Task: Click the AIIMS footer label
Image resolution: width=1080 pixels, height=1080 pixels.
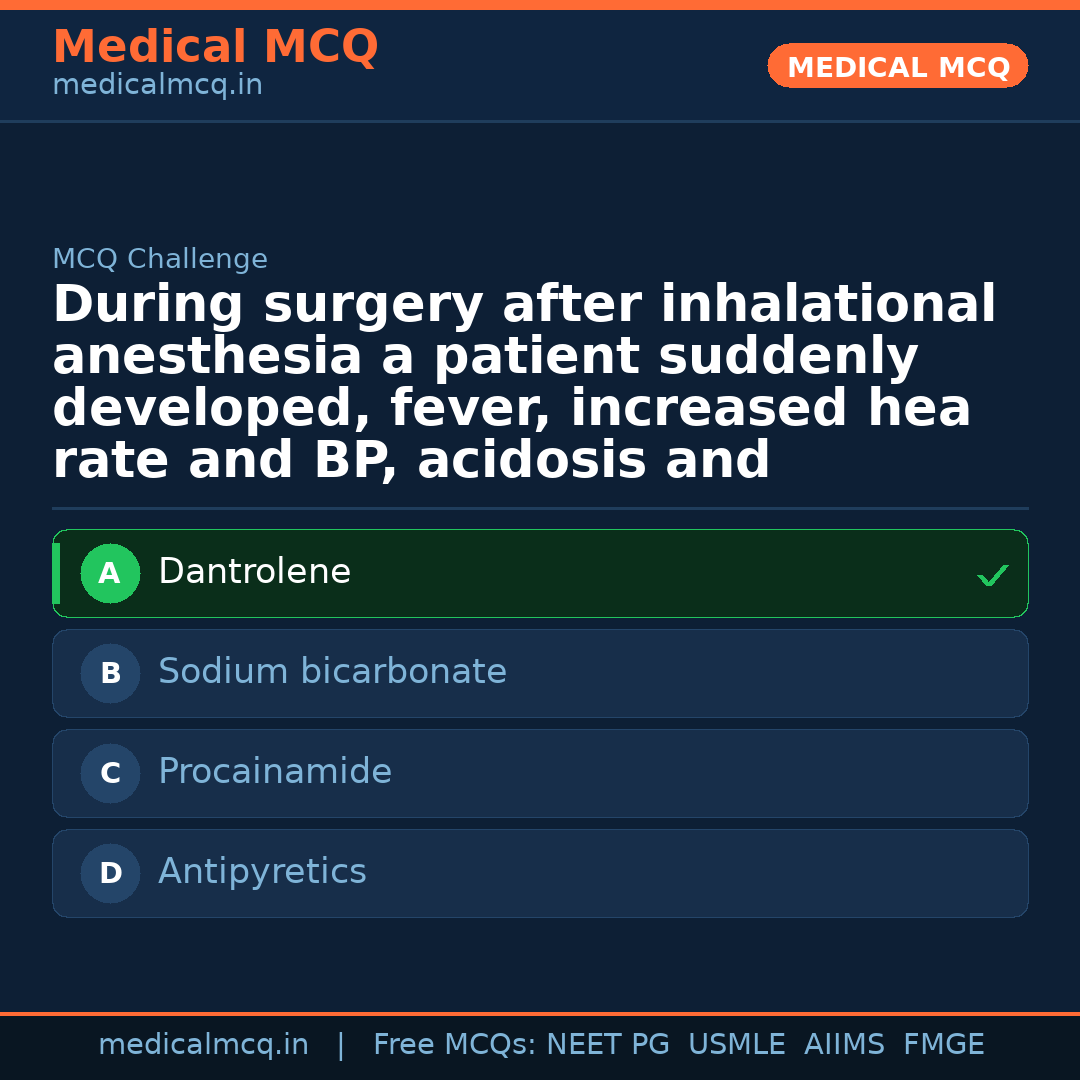Action: 844,1045
